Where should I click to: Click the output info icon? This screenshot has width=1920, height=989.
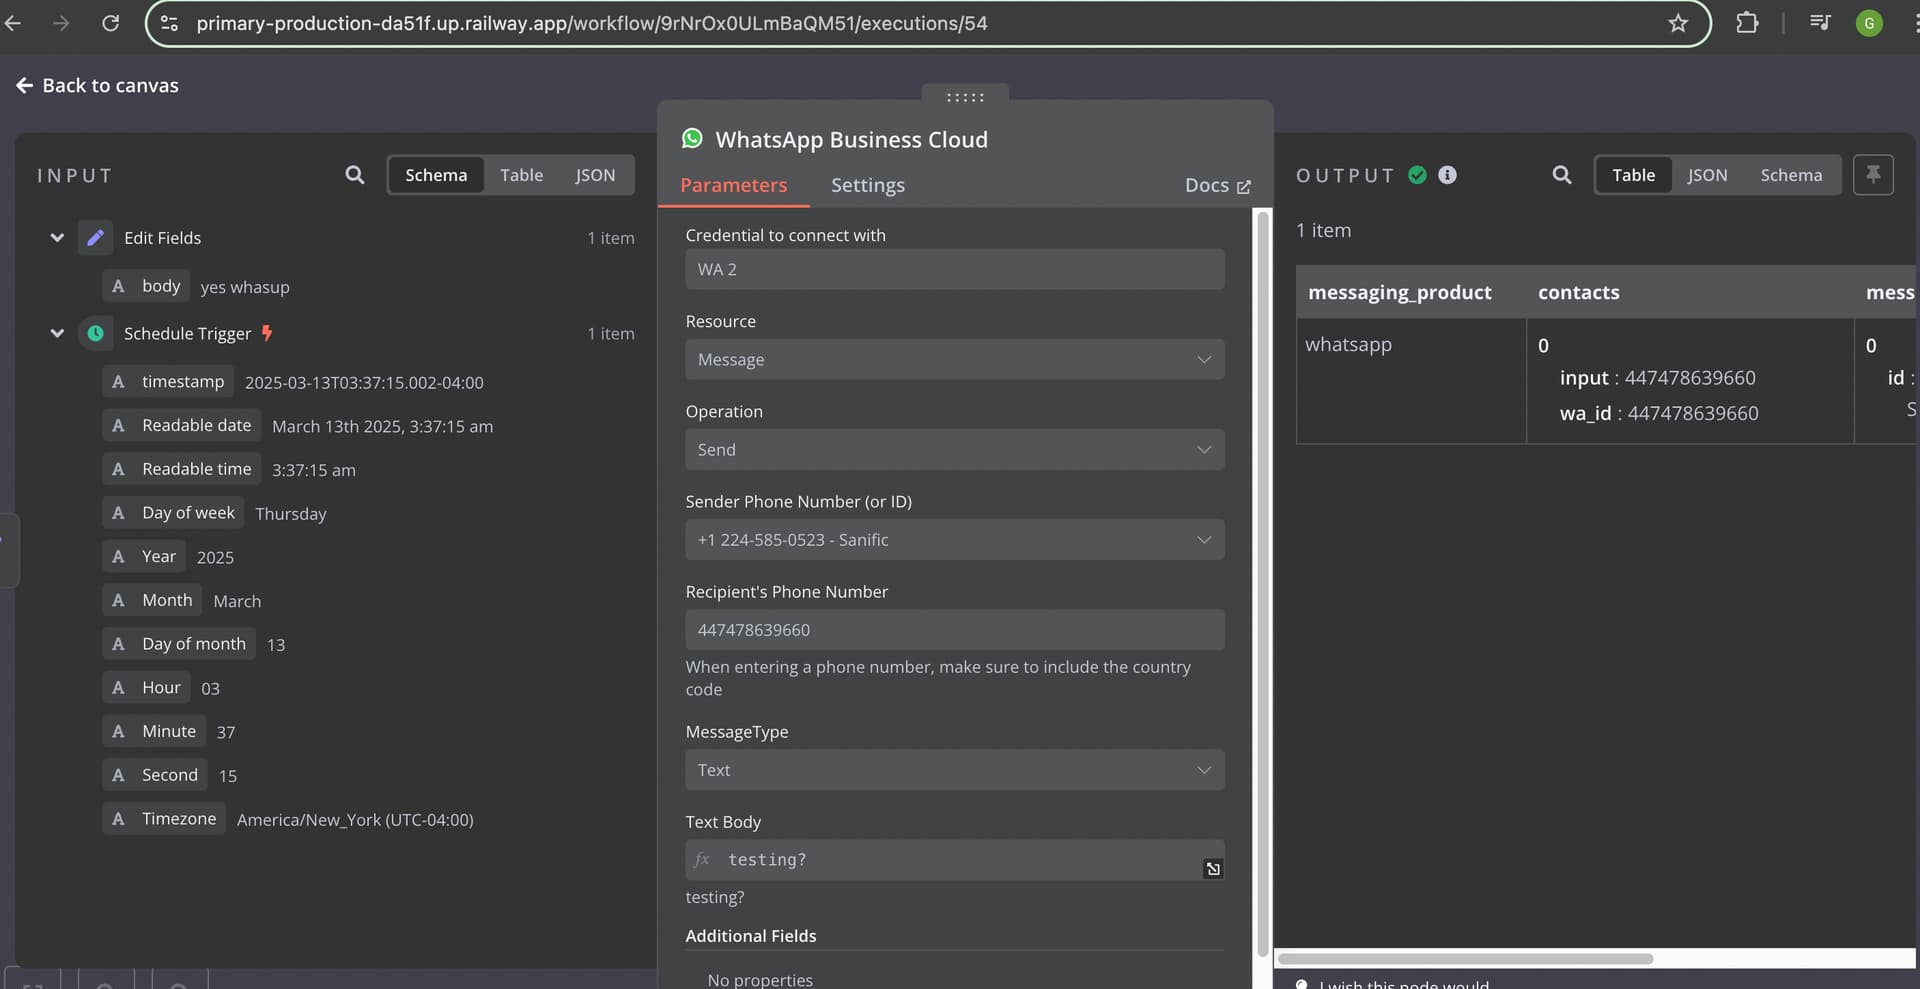(x=1447, y=175)
